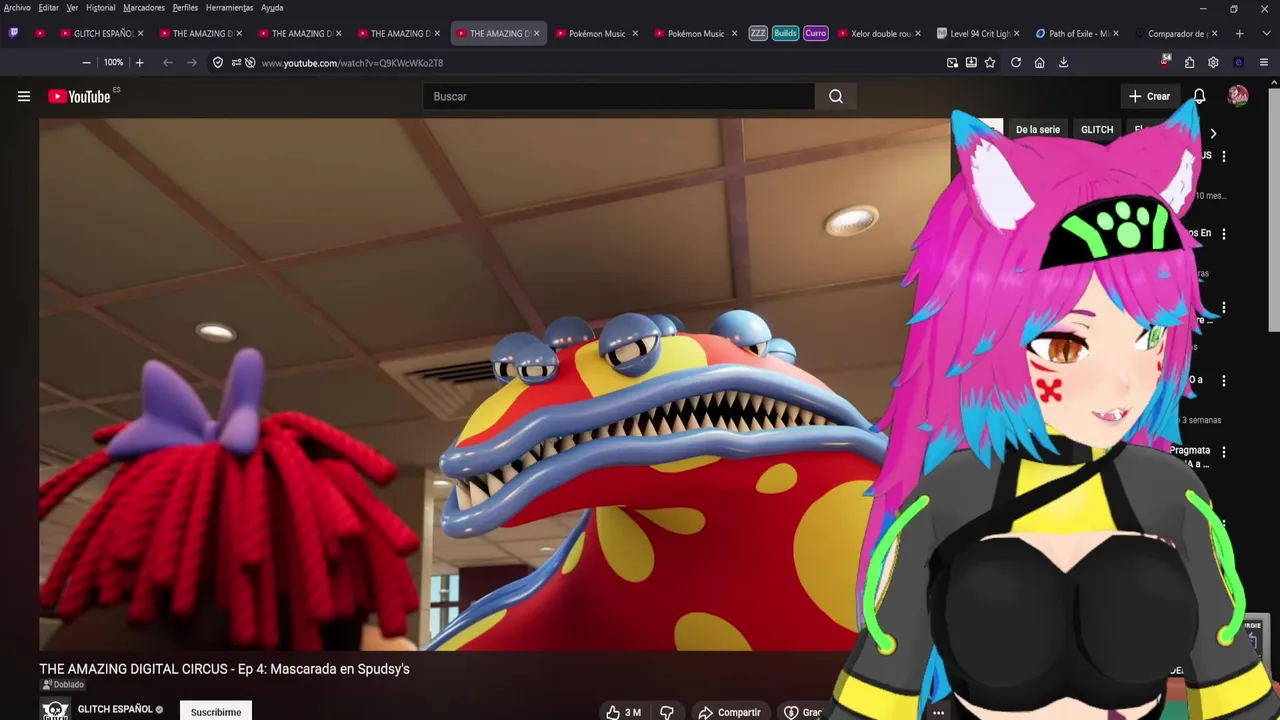Open the picture-in-picture address bar icon
1280x720 pixels.
click(952, 62)
